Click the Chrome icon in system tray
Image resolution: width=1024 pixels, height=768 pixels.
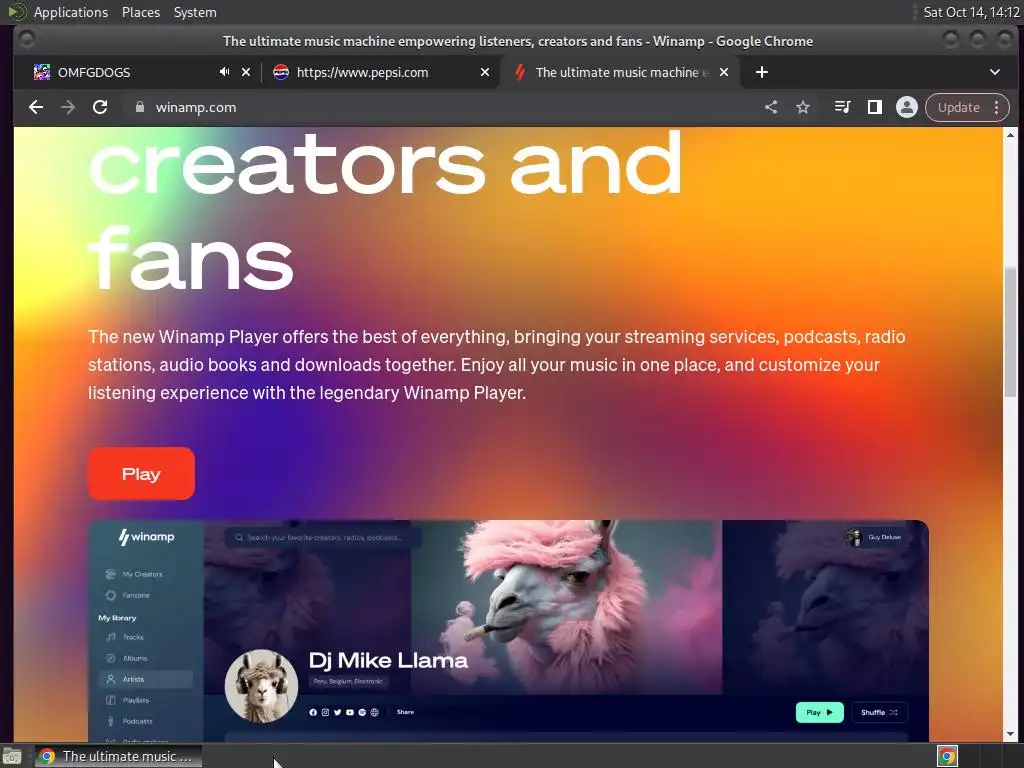pyautogui.click(x=947, y=756)
